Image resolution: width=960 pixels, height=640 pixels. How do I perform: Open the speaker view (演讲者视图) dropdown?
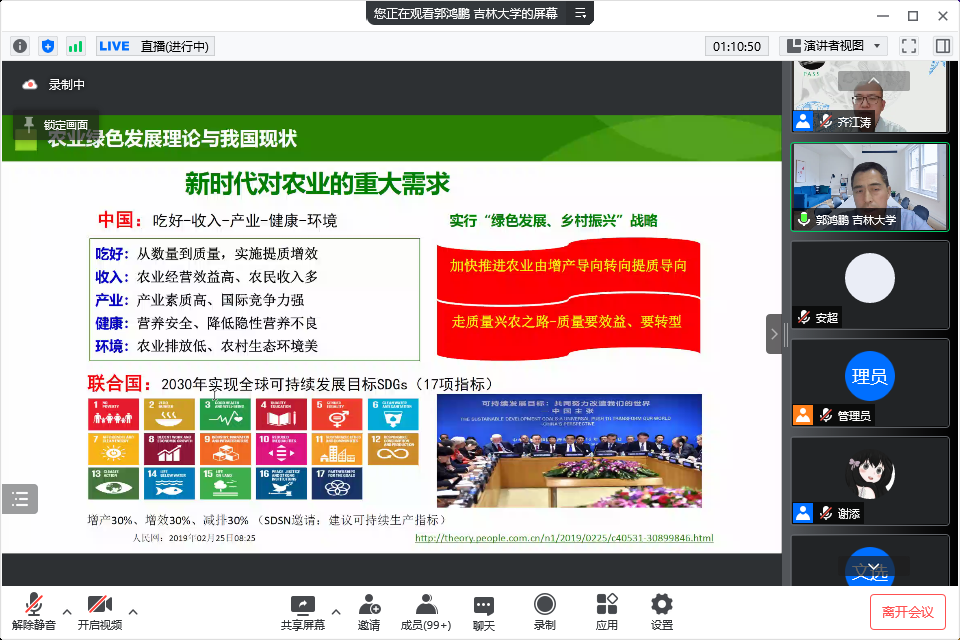834,46
